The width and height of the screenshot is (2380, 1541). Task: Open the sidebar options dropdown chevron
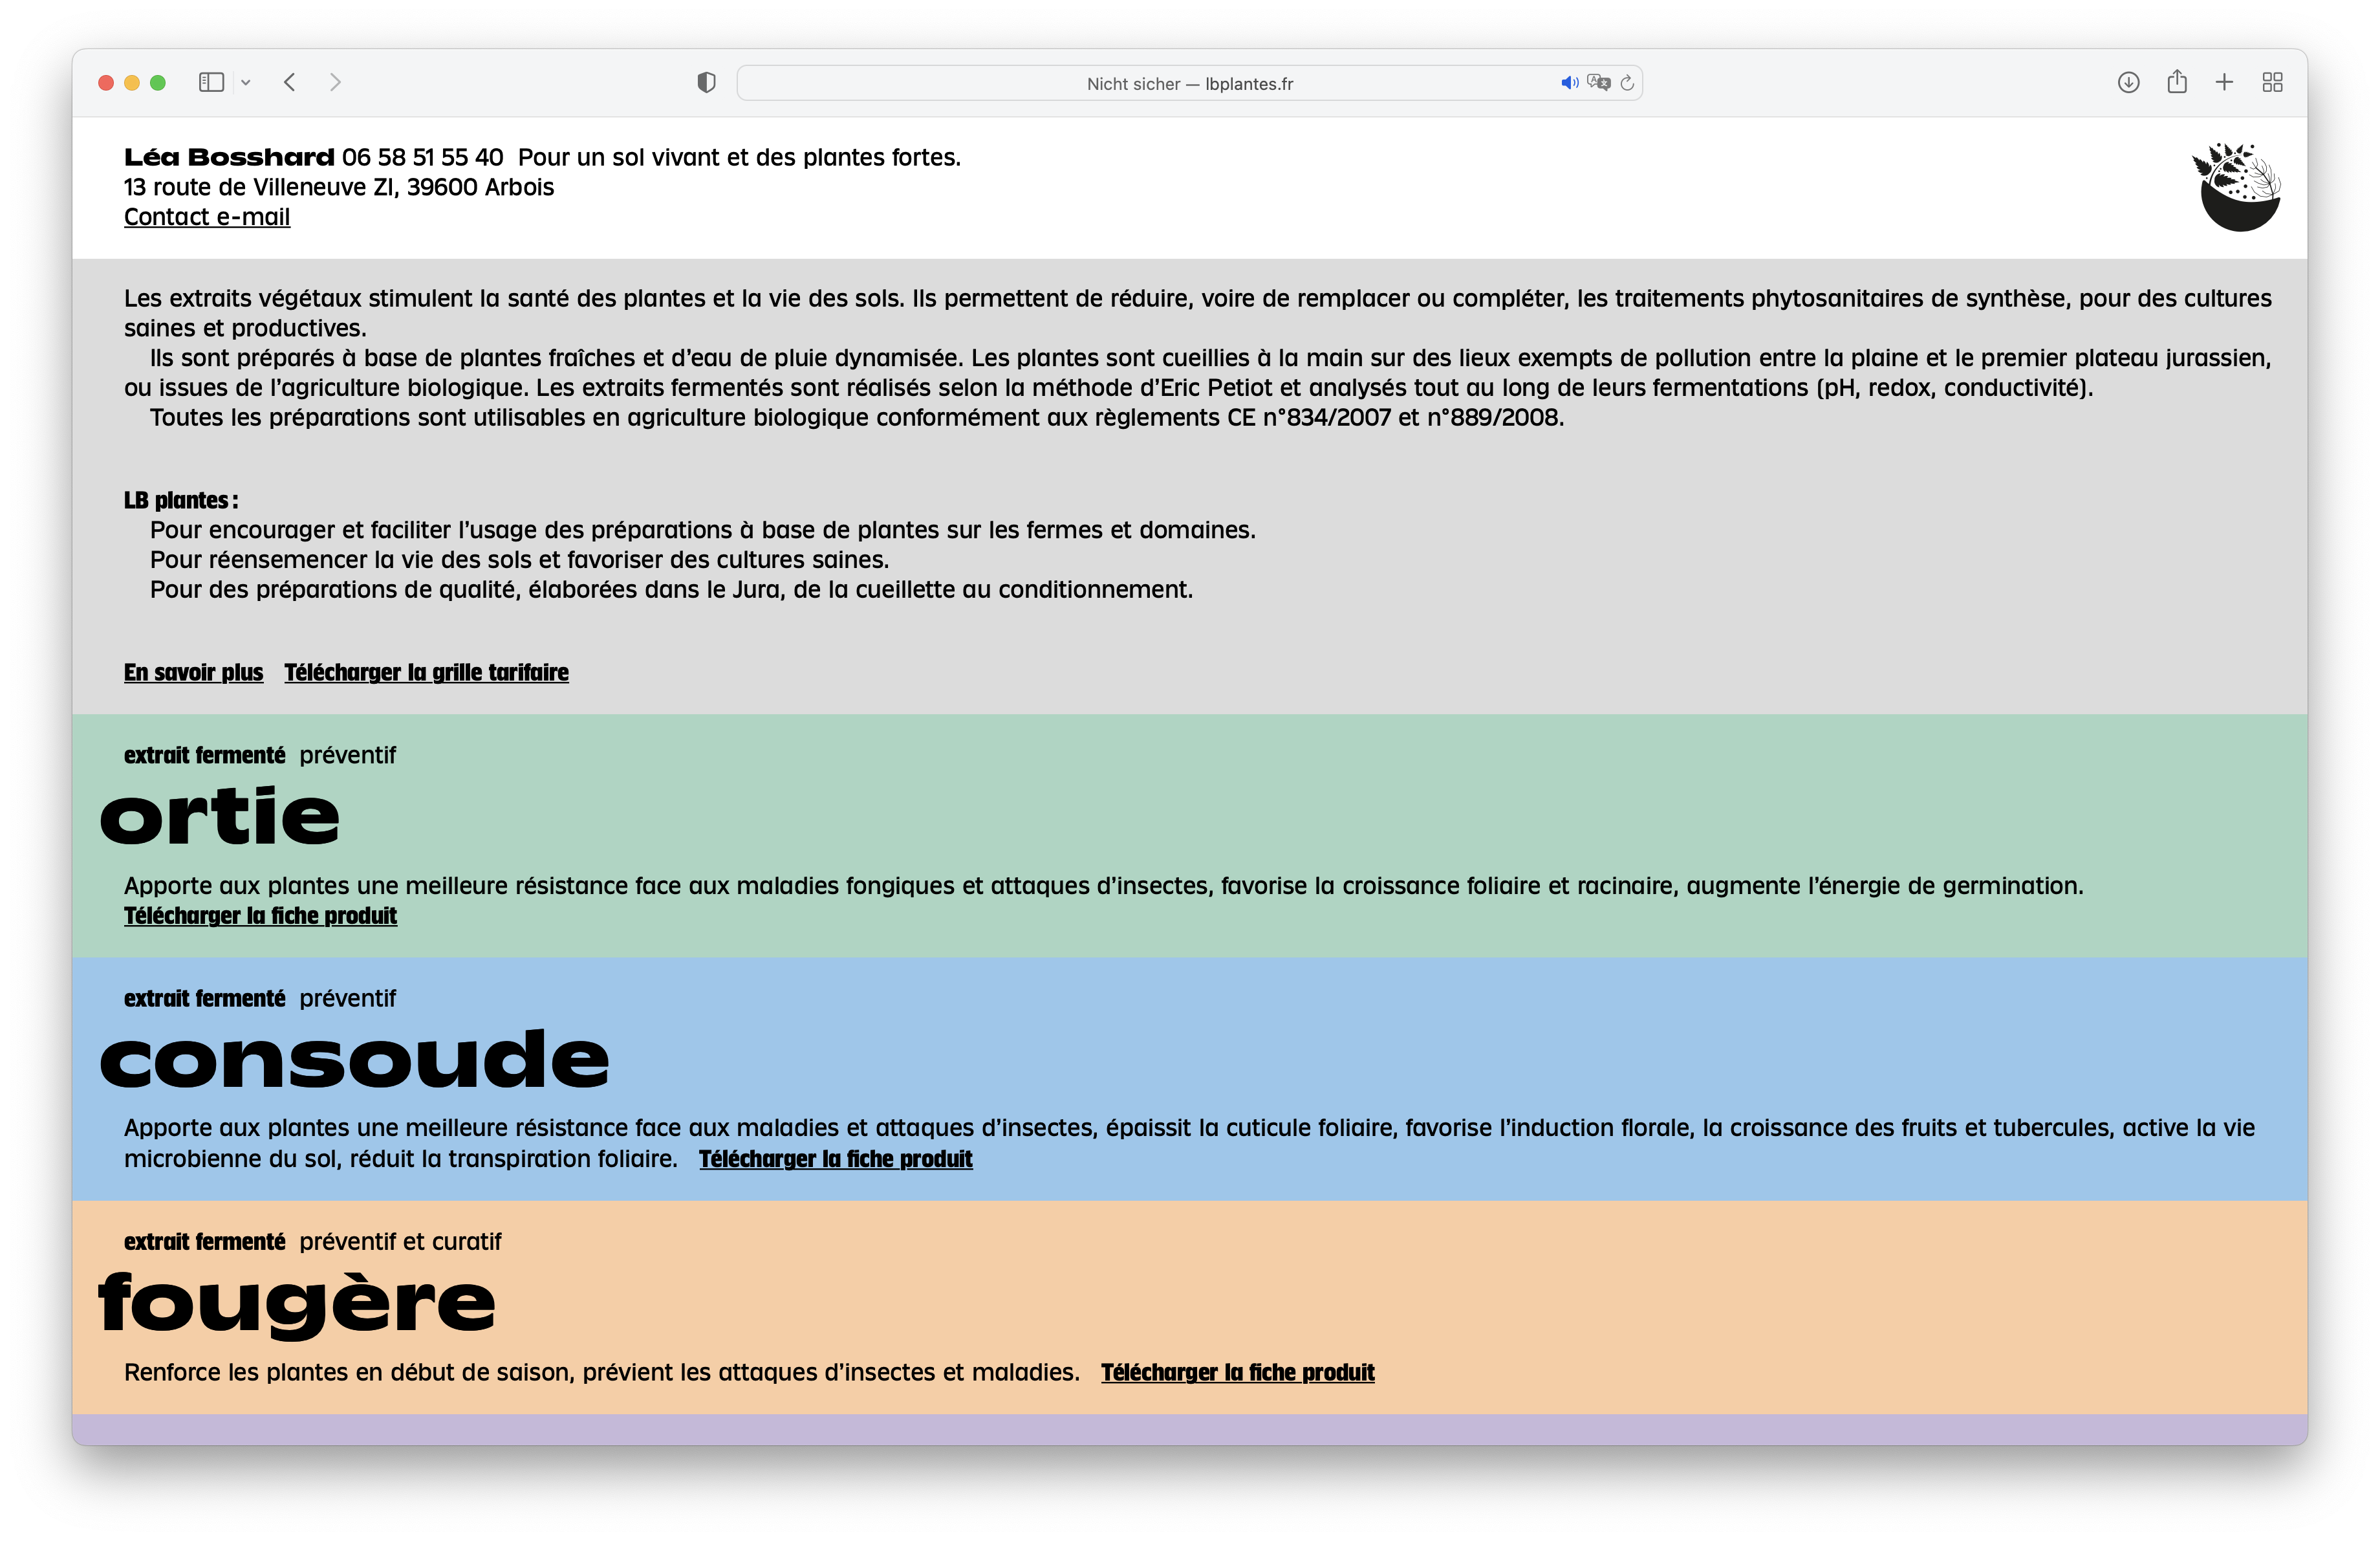(x=246, y=83)
